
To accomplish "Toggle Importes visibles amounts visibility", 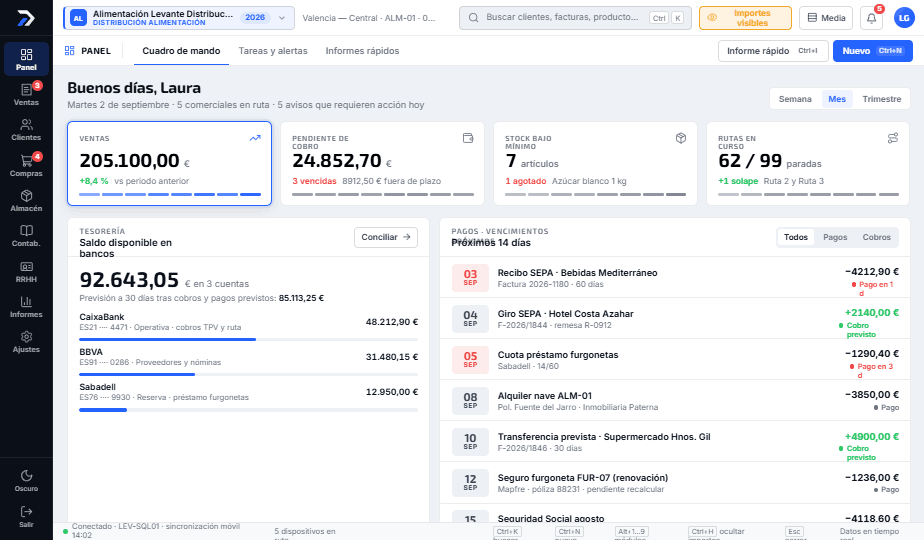I will pyautogui.click(x=745, y=18).
